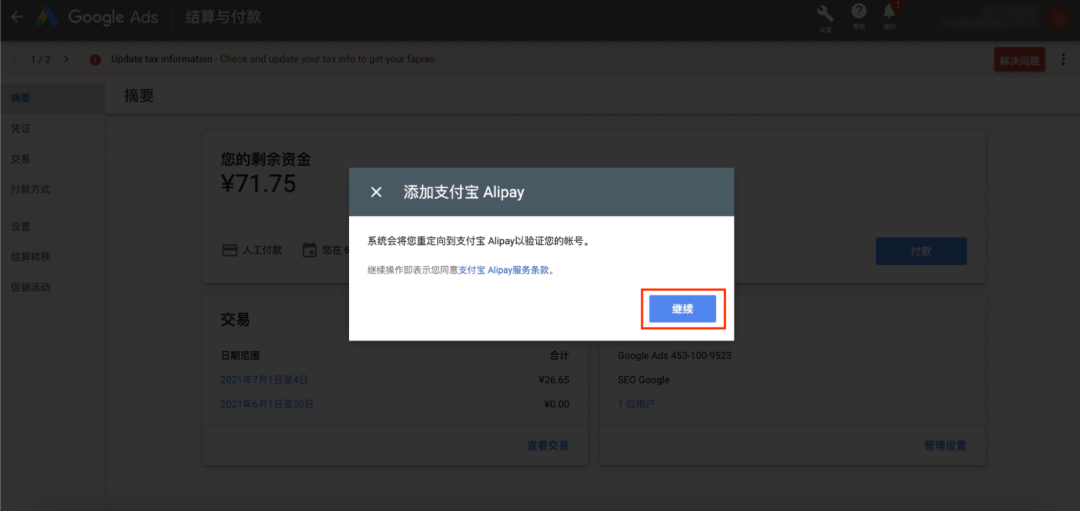This screenshot has height=511, width=1080.
Task: Select 交易 in the sidebar
Action: (21, 159)
